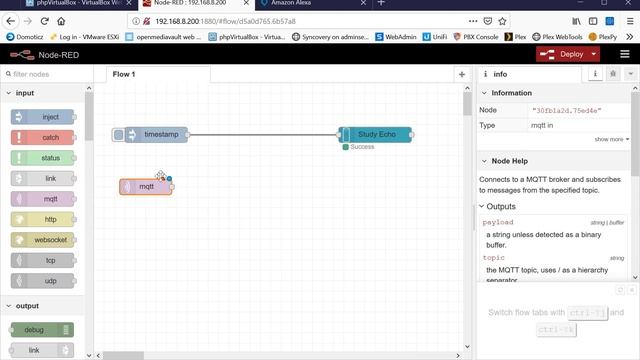Collapse the Outputs section
The height and width of the screenshot is (360, 640).
pos(482,207)
